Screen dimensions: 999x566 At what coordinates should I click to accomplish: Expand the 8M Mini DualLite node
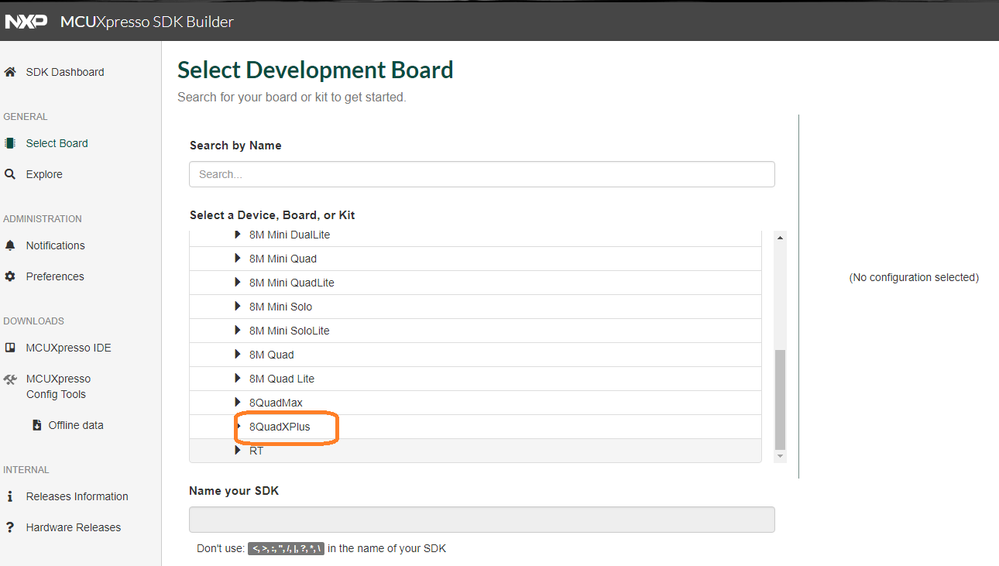tap(238, 235)
